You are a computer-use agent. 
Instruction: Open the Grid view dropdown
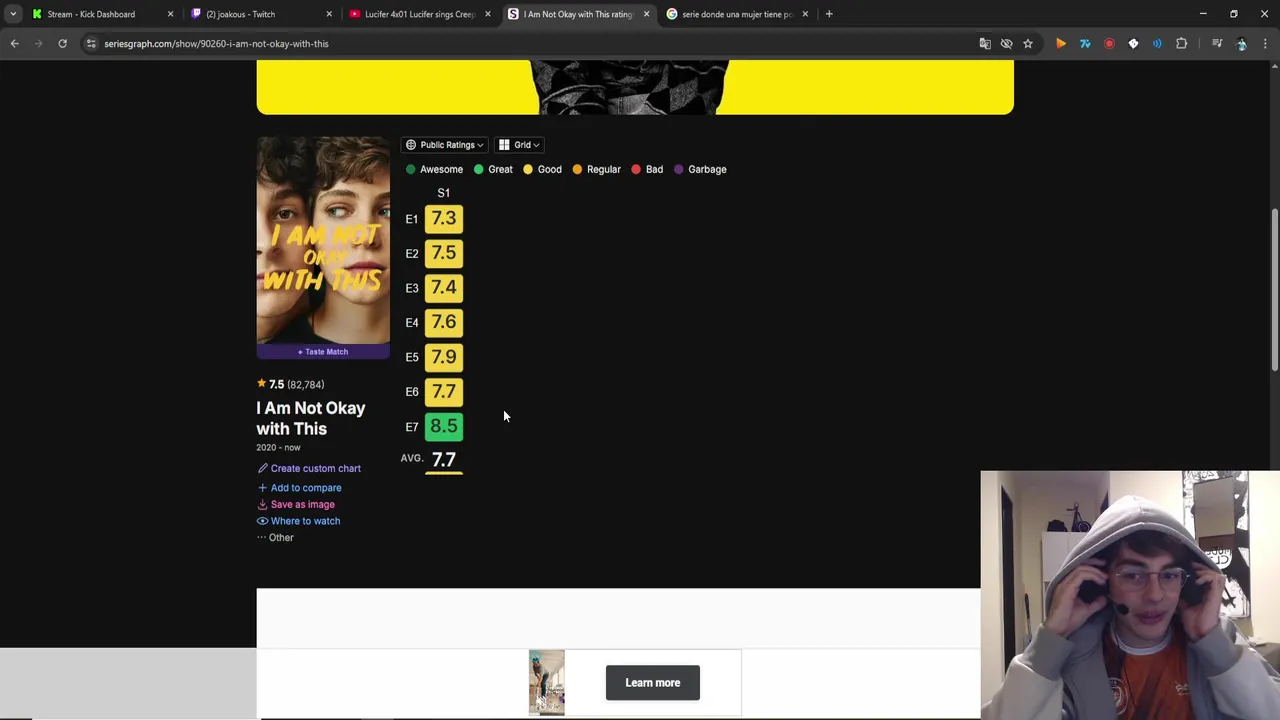[519, 145]
